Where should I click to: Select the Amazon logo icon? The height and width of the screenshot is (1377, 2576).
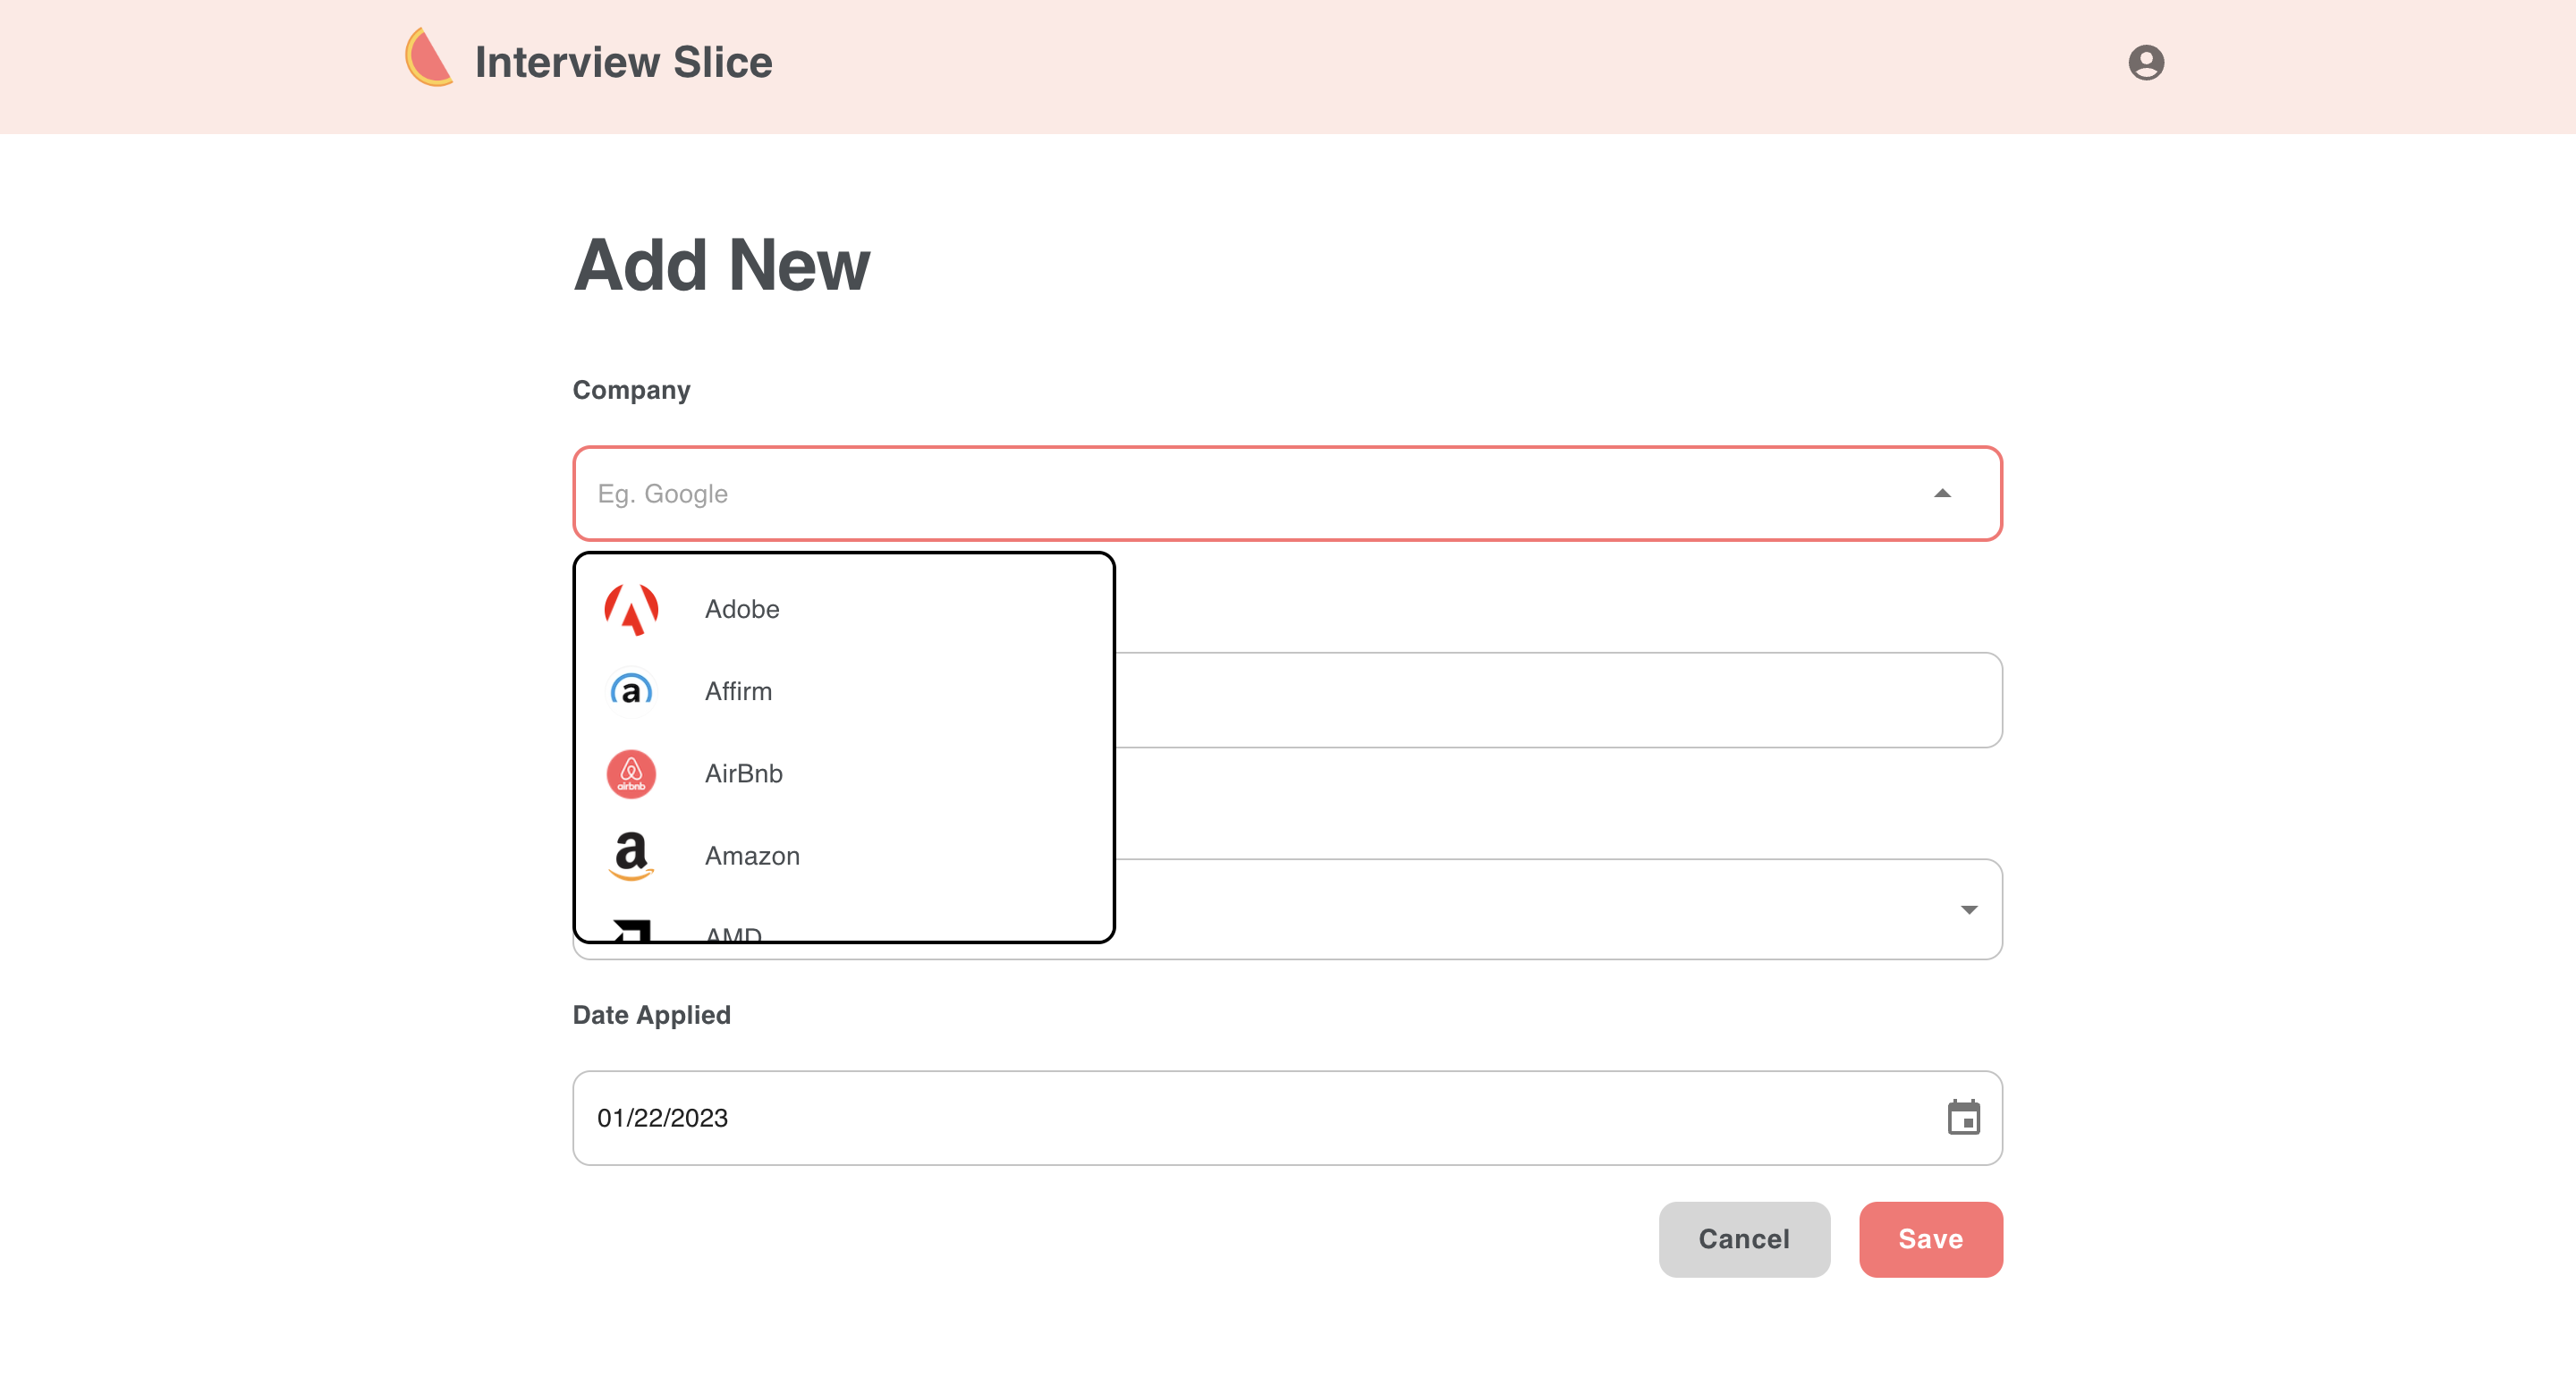tap(632, 856)
